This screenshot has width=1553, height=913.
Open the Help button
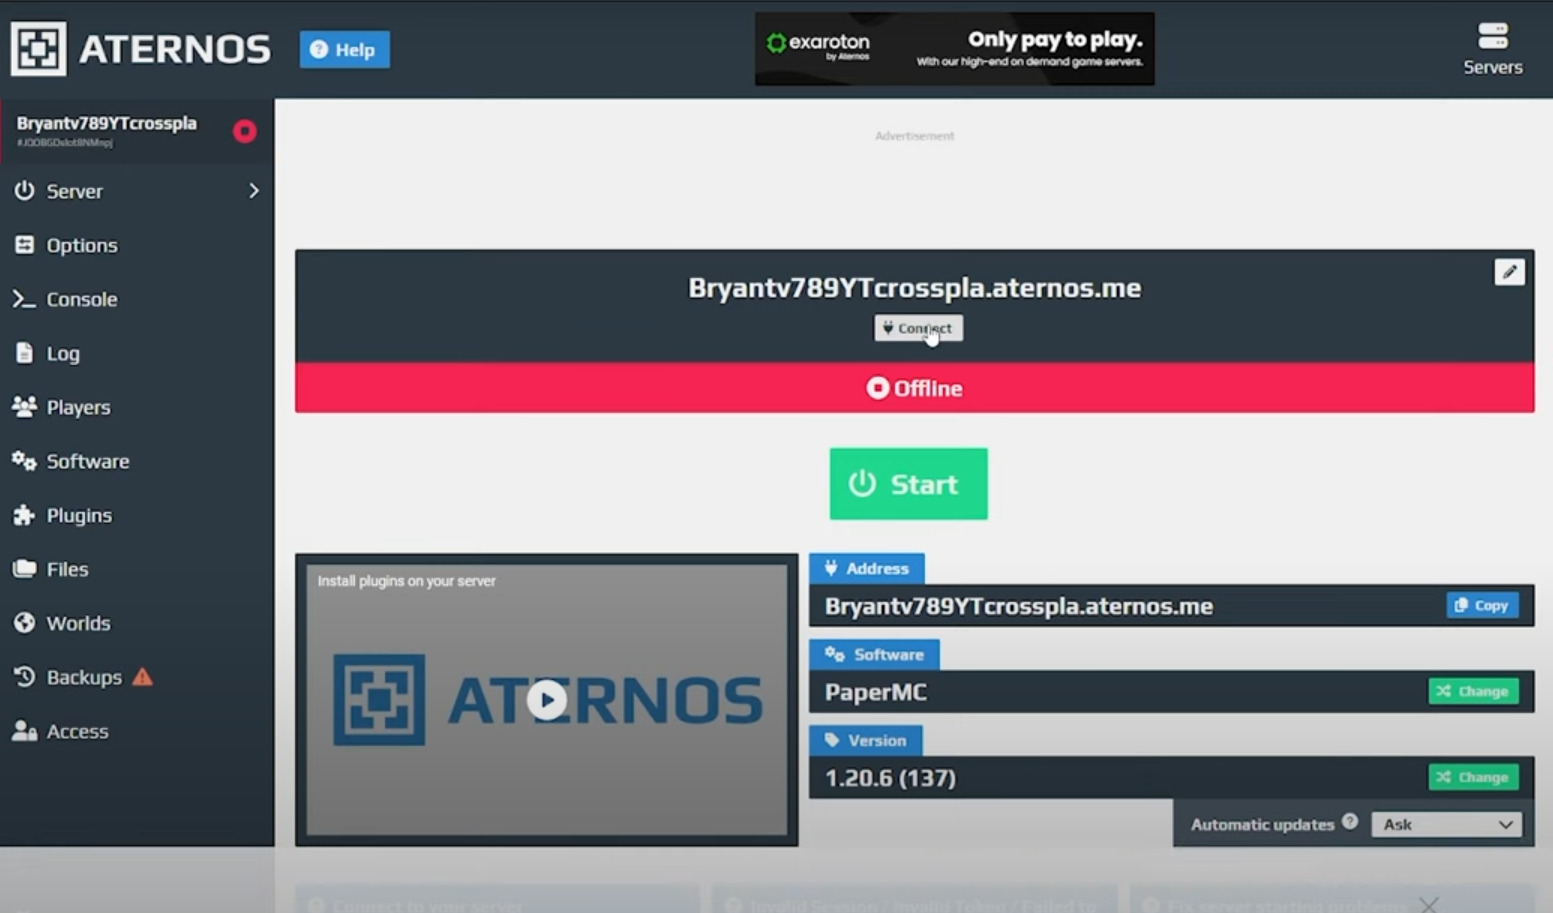click(x=344, y=49)
